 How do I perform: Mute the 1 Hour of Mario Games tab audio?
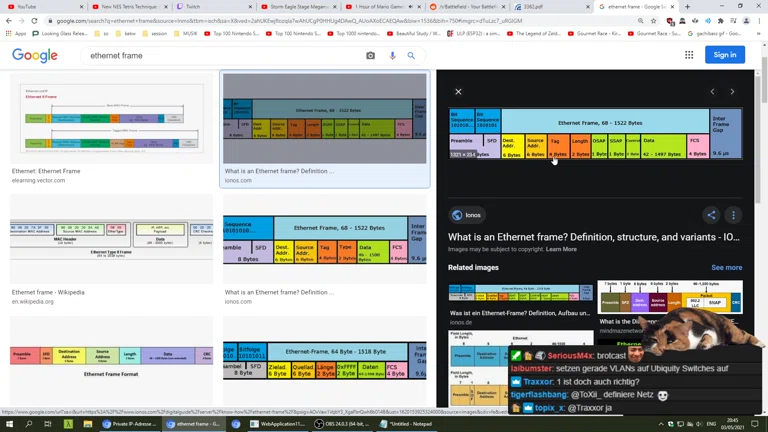point(410,7)
